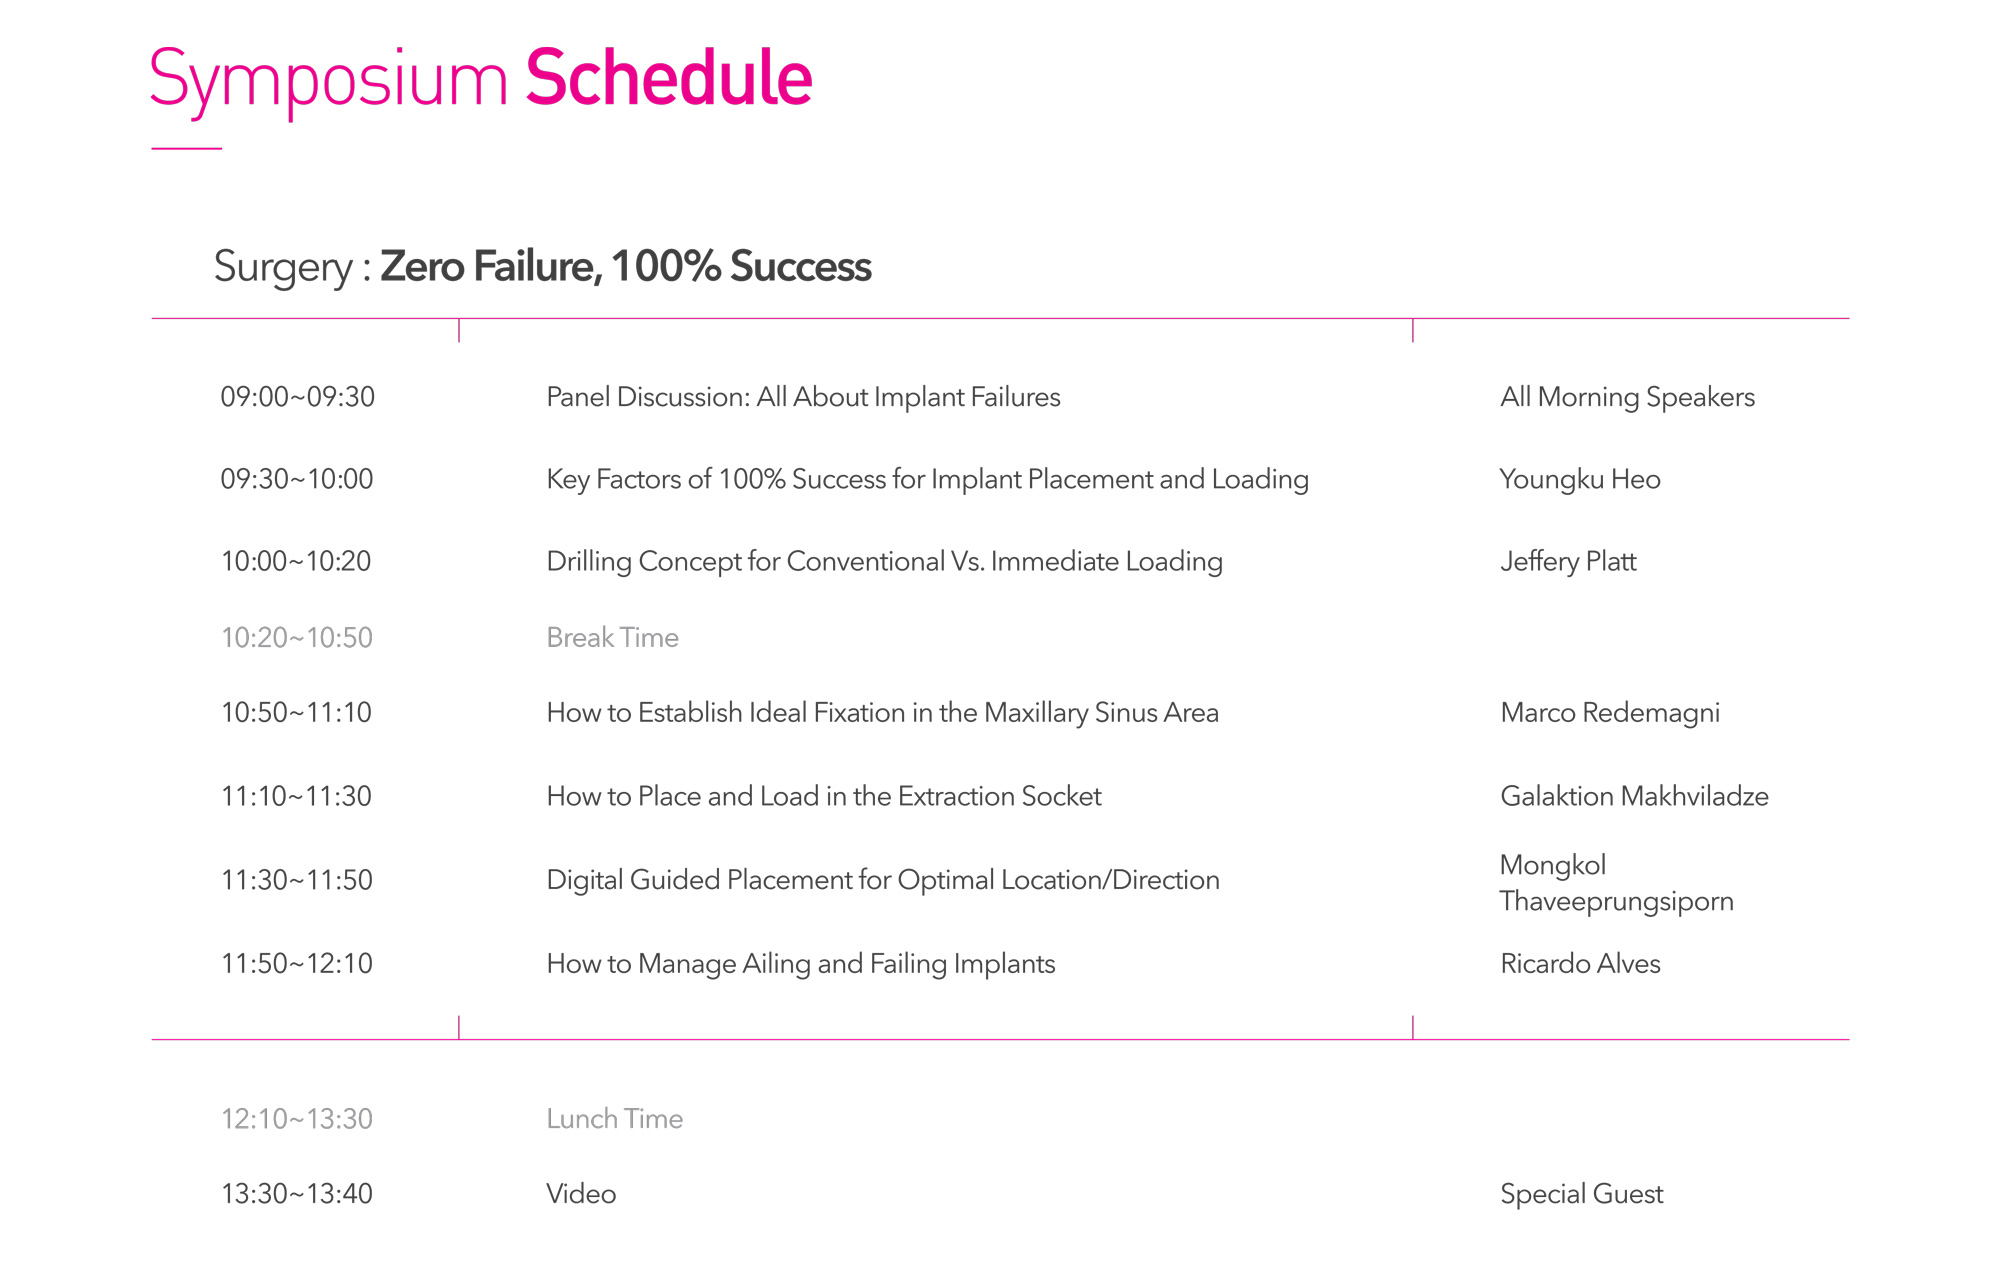Viewport: 2000px width, 1263px height.
Task: Click speaker name Marco Redemagni
Action: click(1610, 712)
